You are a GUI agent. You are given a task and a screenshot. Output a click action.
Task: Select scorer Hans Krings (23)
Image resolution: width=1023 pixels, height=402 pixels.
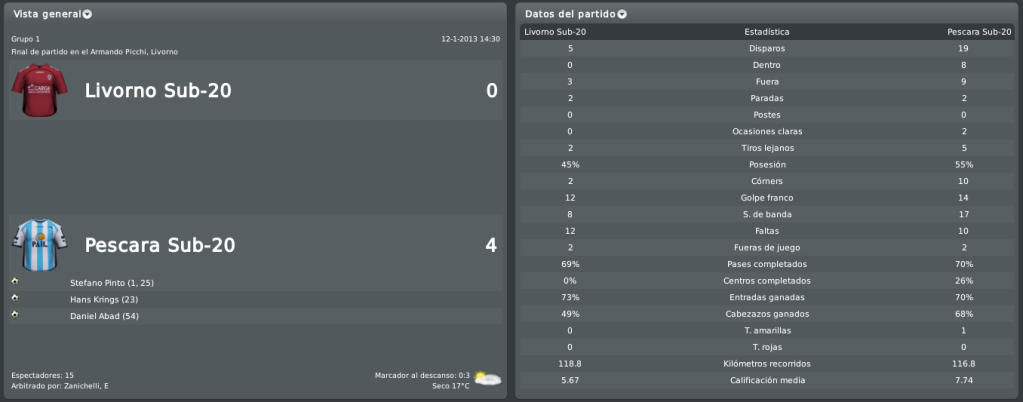coord(104,300)
